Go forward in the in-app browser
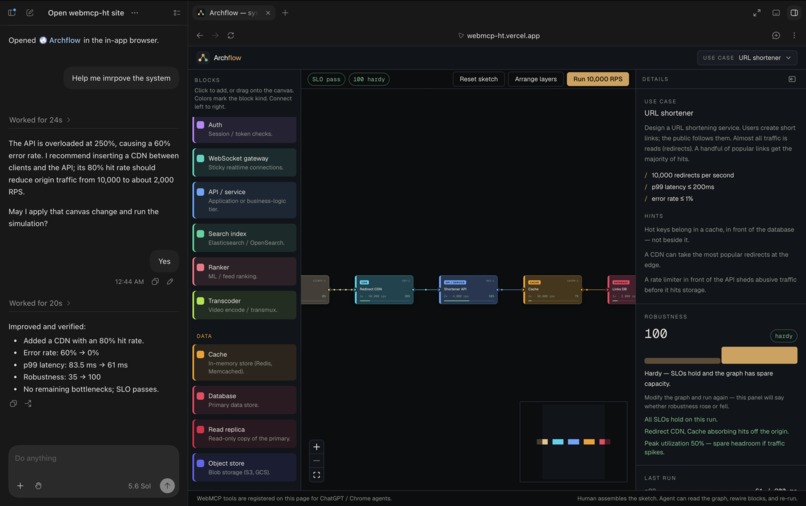806x506 pixels. coord(215,35)
